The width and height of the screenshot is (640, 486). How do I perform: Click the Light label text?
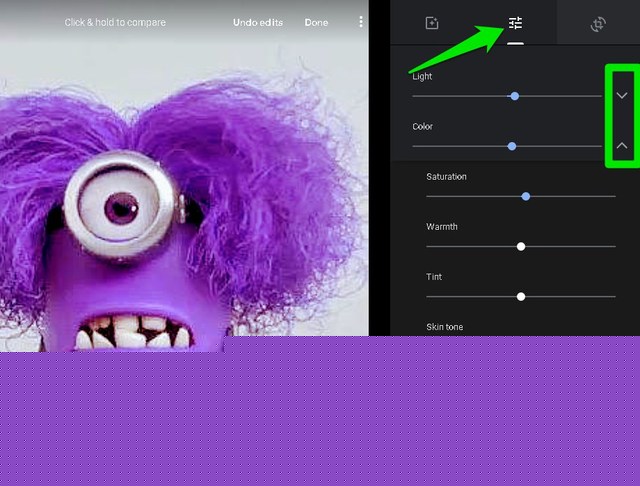[x=422, y=76]
